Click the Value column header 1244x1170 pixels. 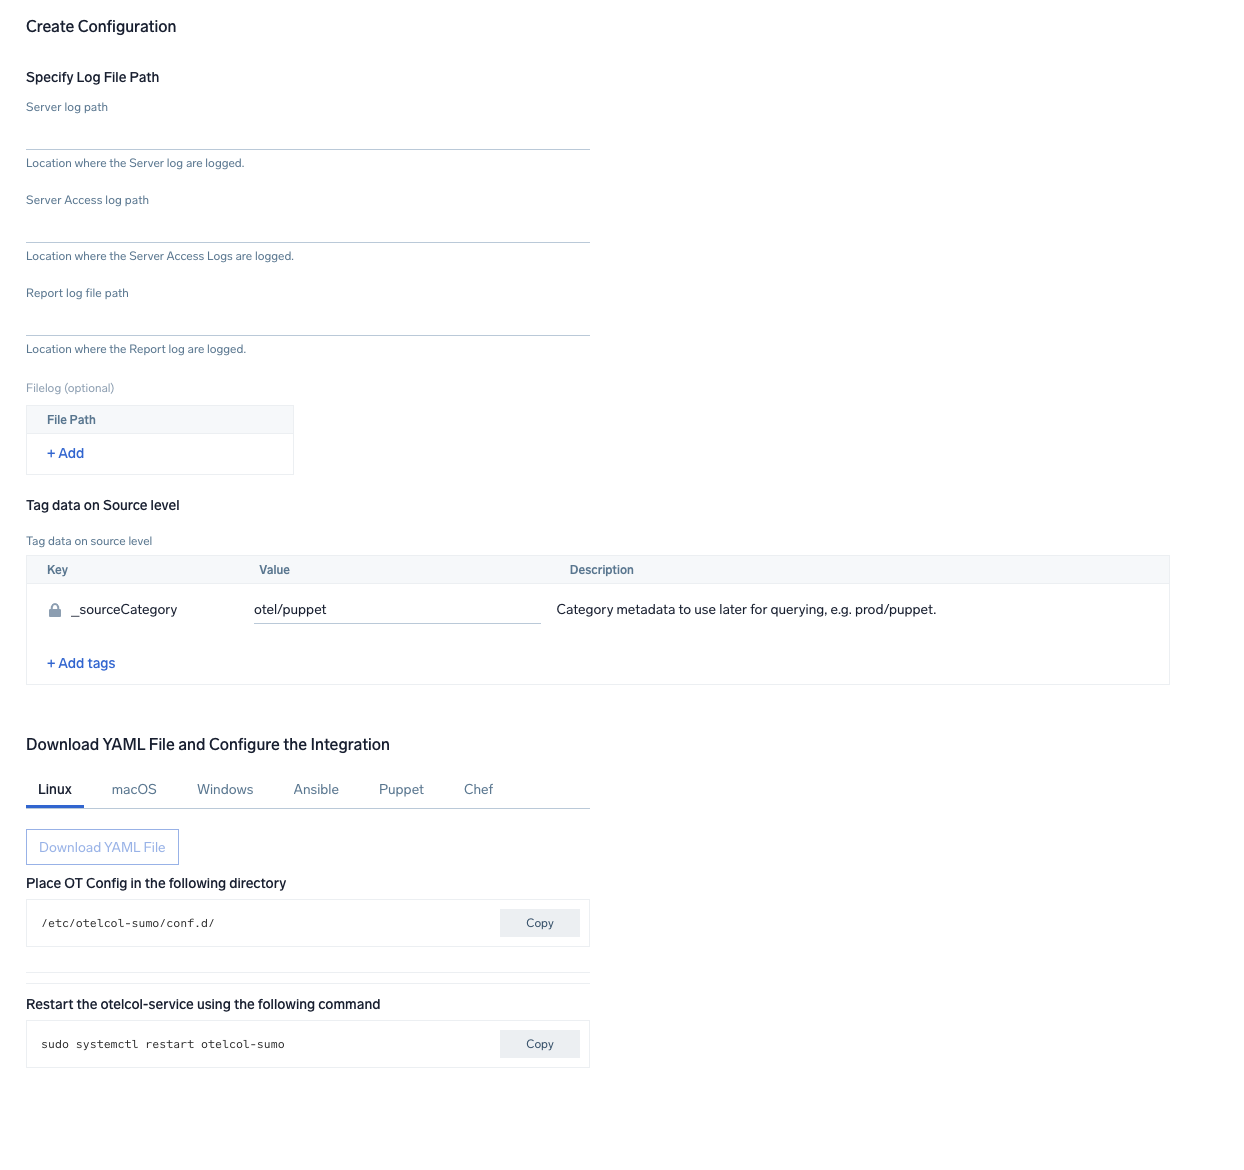click(x=274, y=570)
